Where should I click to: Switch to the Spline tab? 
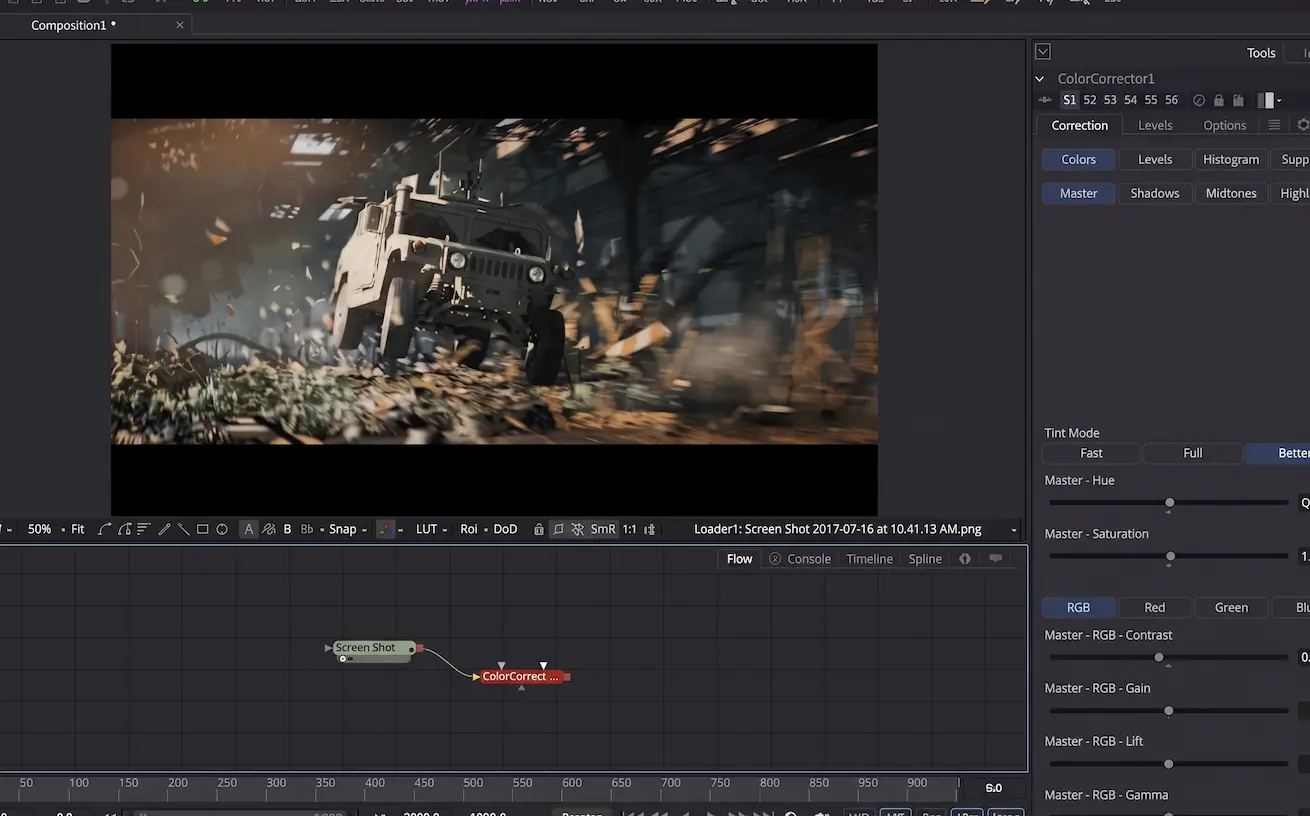point(925,559)
